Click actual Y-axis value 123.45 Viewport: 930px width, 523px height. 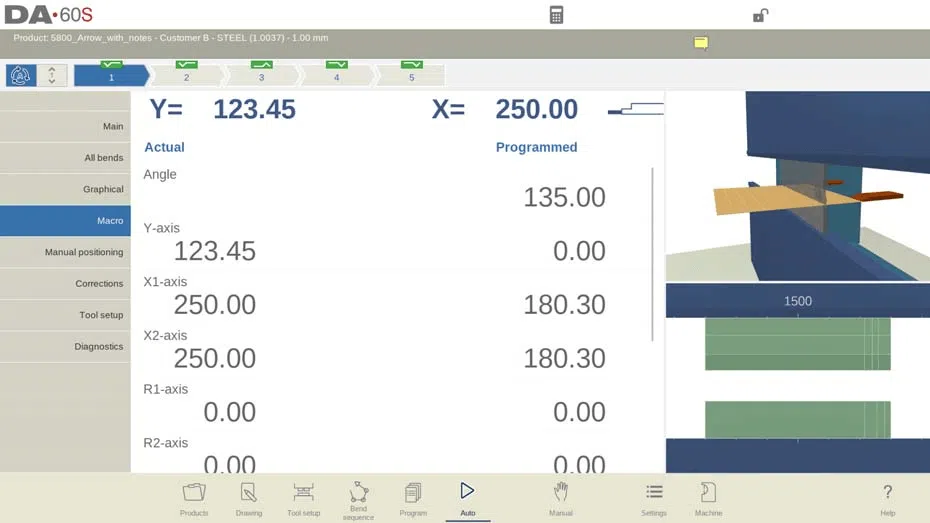pyautogui.click(x=215, y=251)
